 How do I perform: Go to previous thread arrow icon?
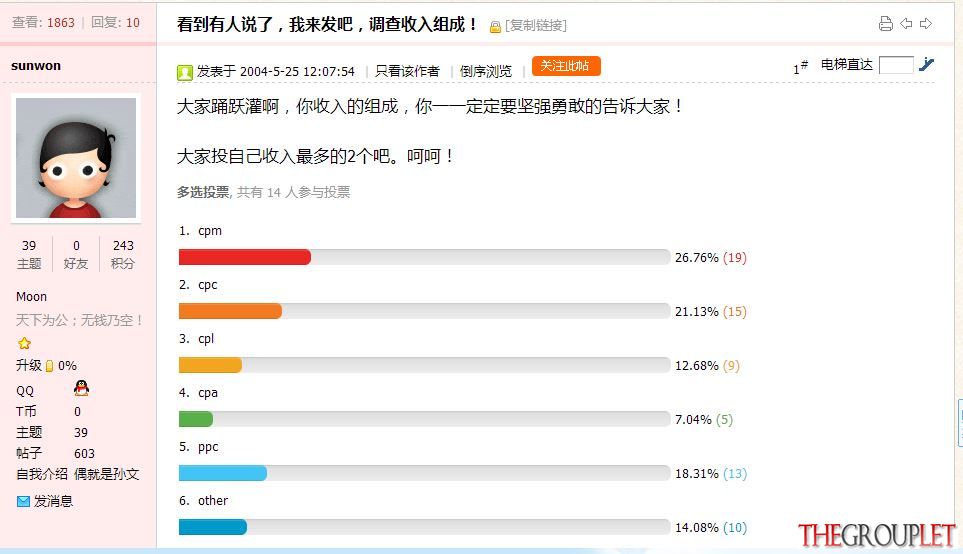[x=906, y=24]
